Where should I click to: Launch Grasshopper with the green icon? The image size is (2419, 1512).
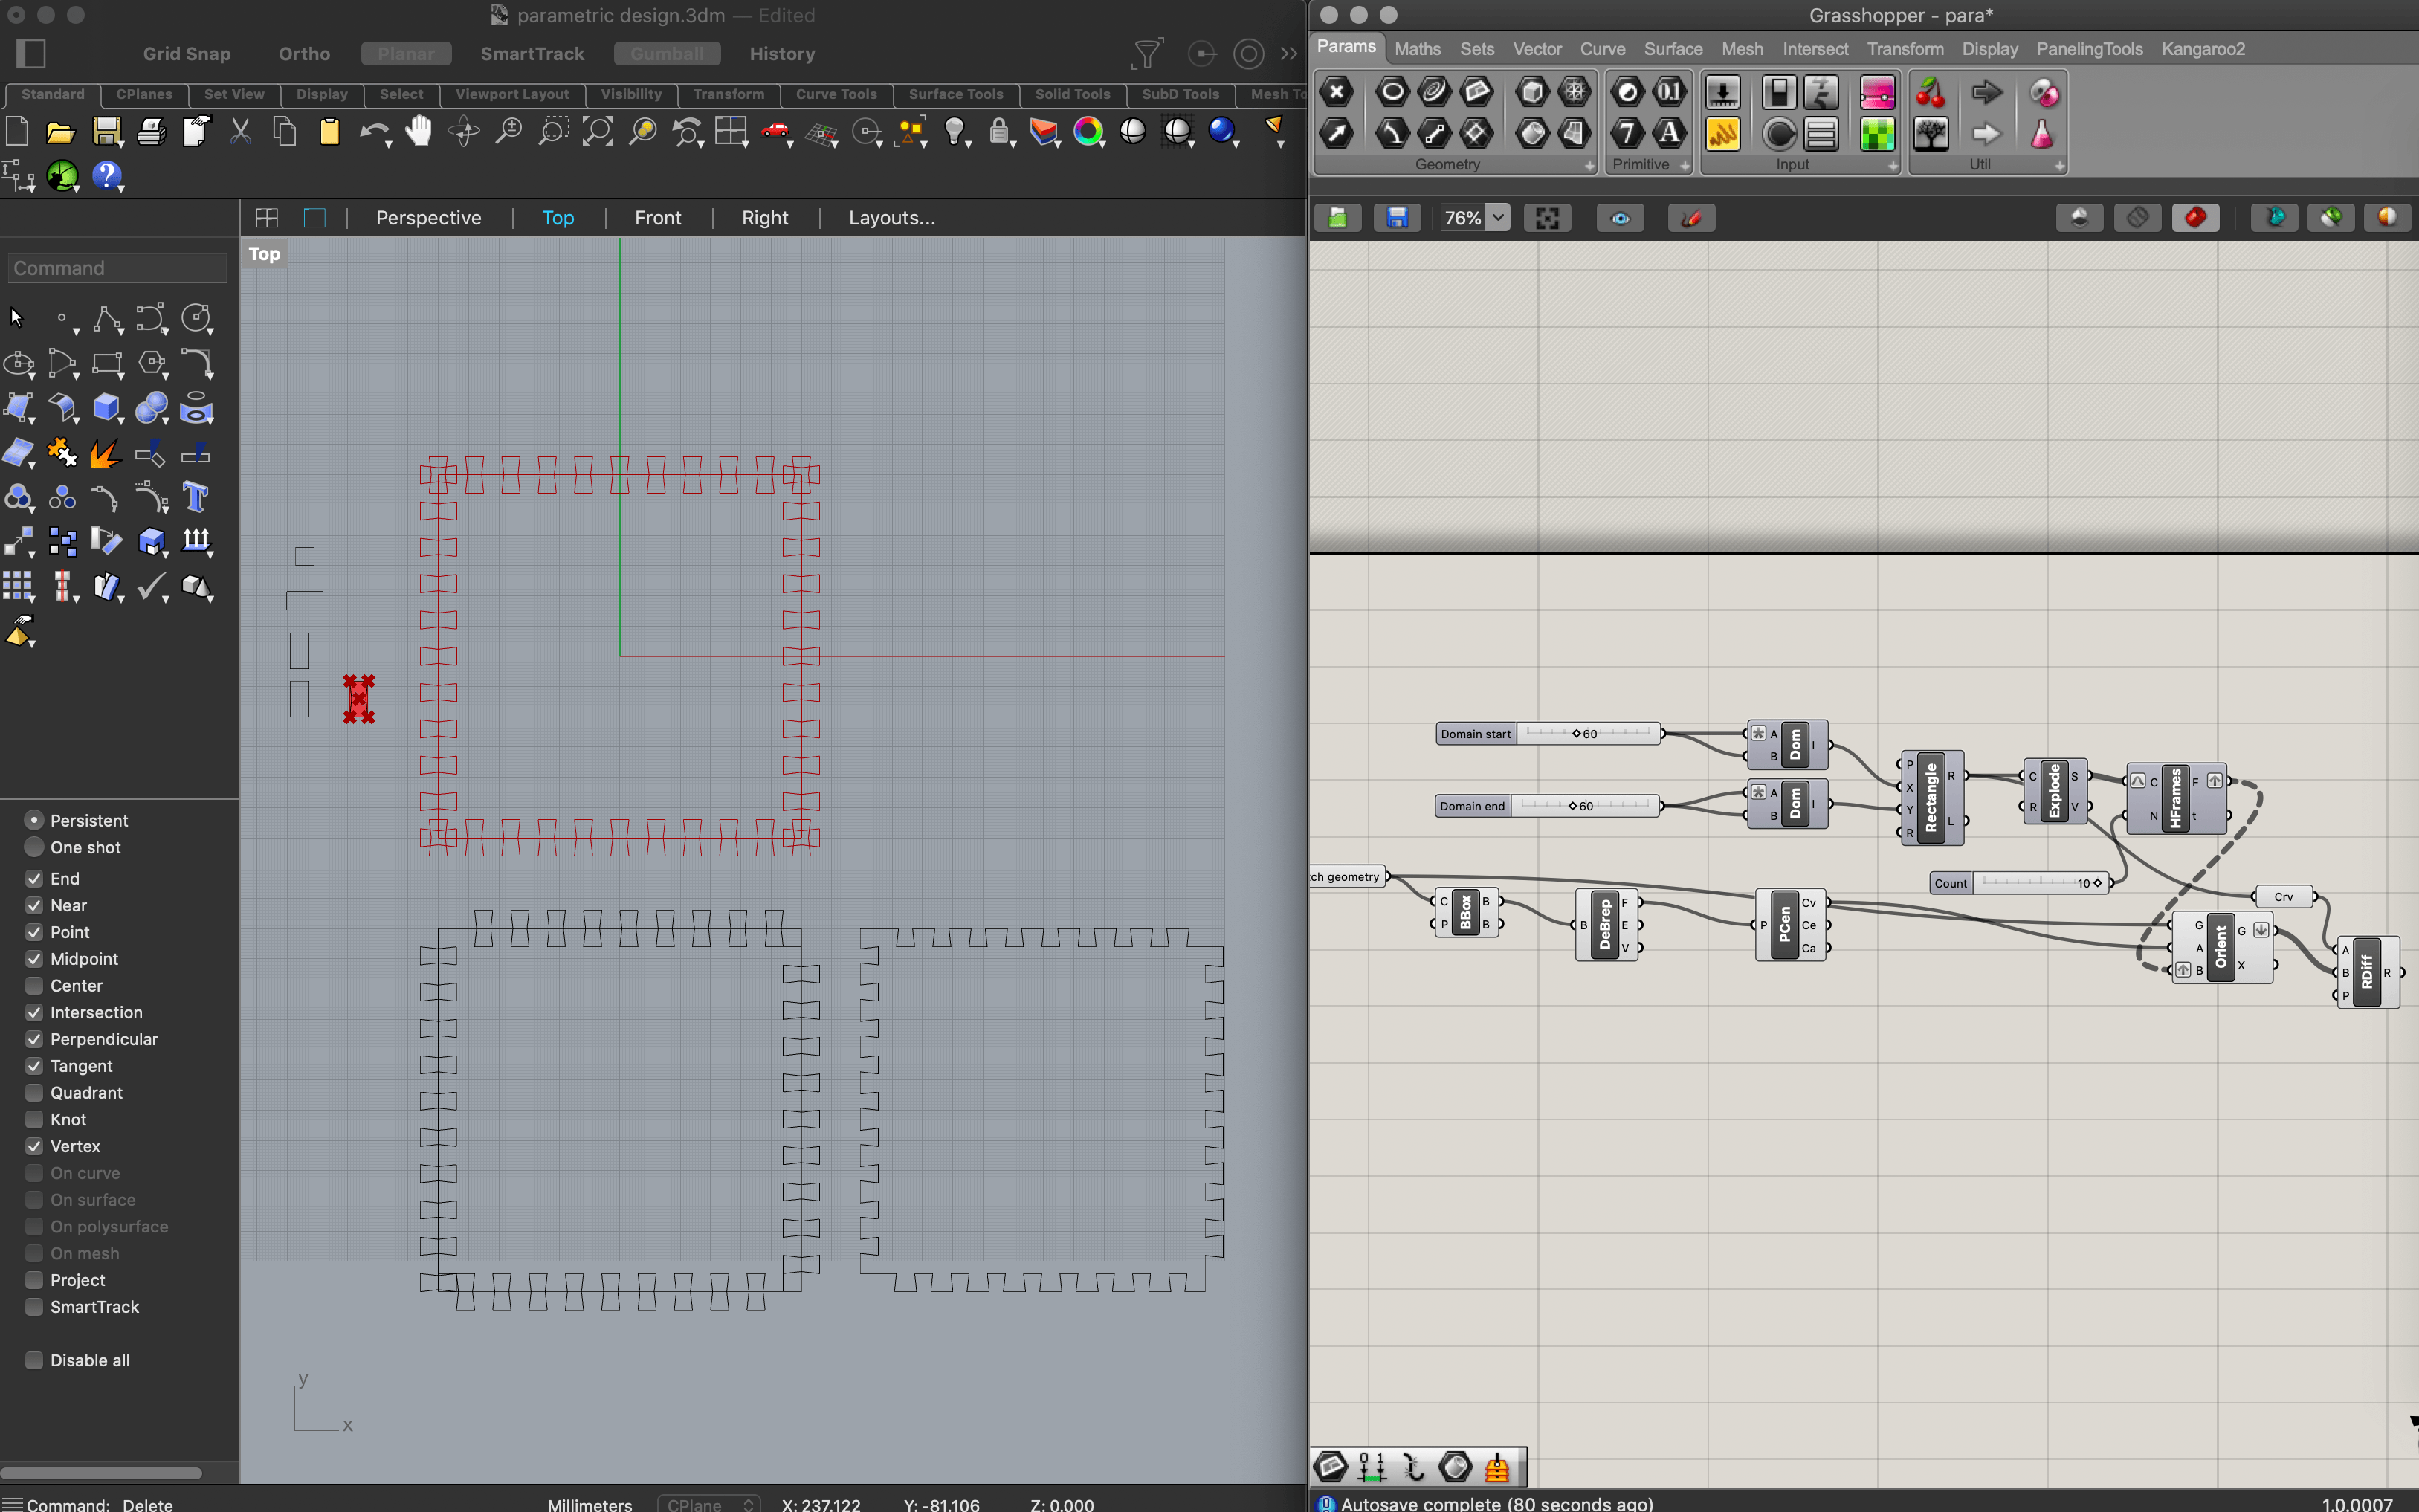point(62,176)
